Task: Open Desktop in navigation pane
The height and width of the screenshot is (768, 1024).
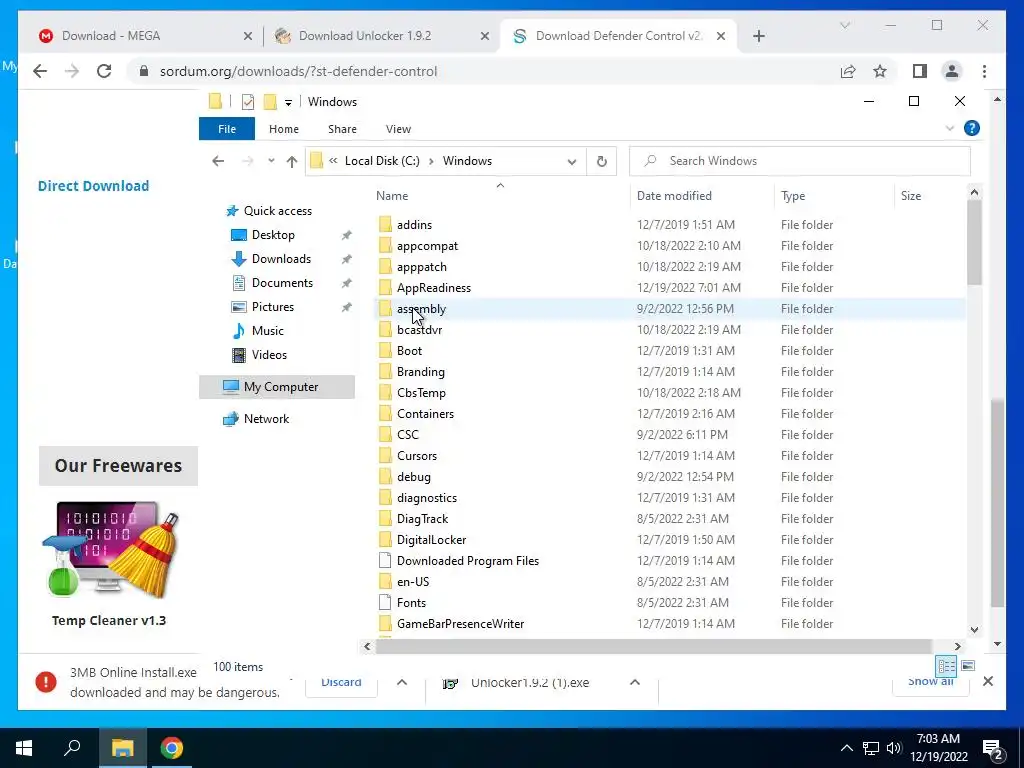Action: 273,235
